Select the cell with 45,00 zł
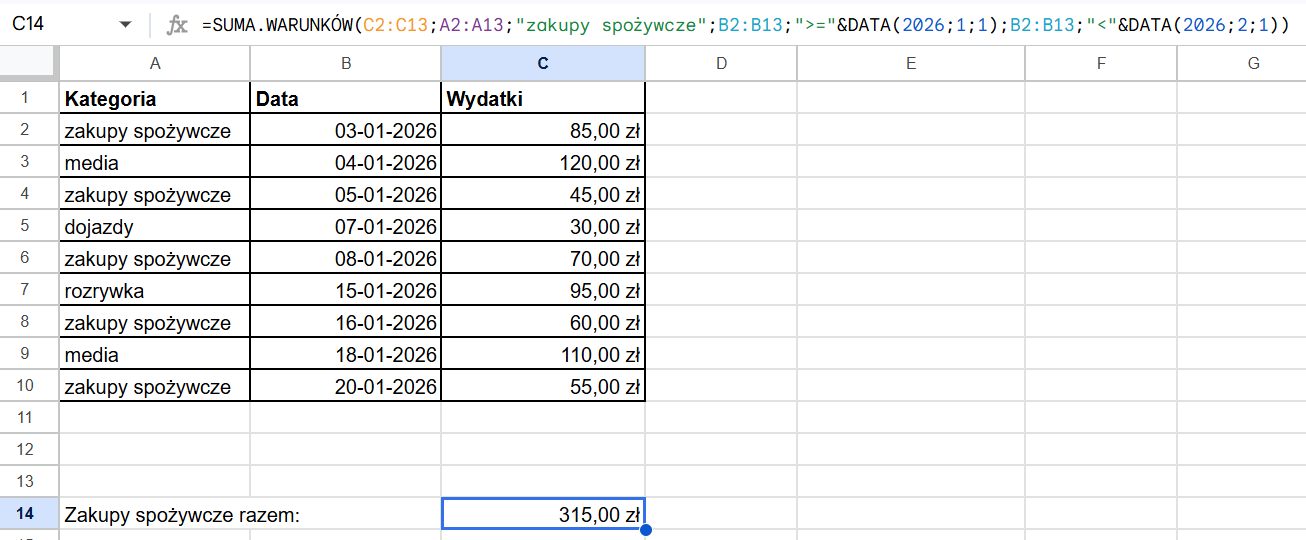Image resolution: width=1306 pixels, height=540 pixels. click(x=543, y=195)
